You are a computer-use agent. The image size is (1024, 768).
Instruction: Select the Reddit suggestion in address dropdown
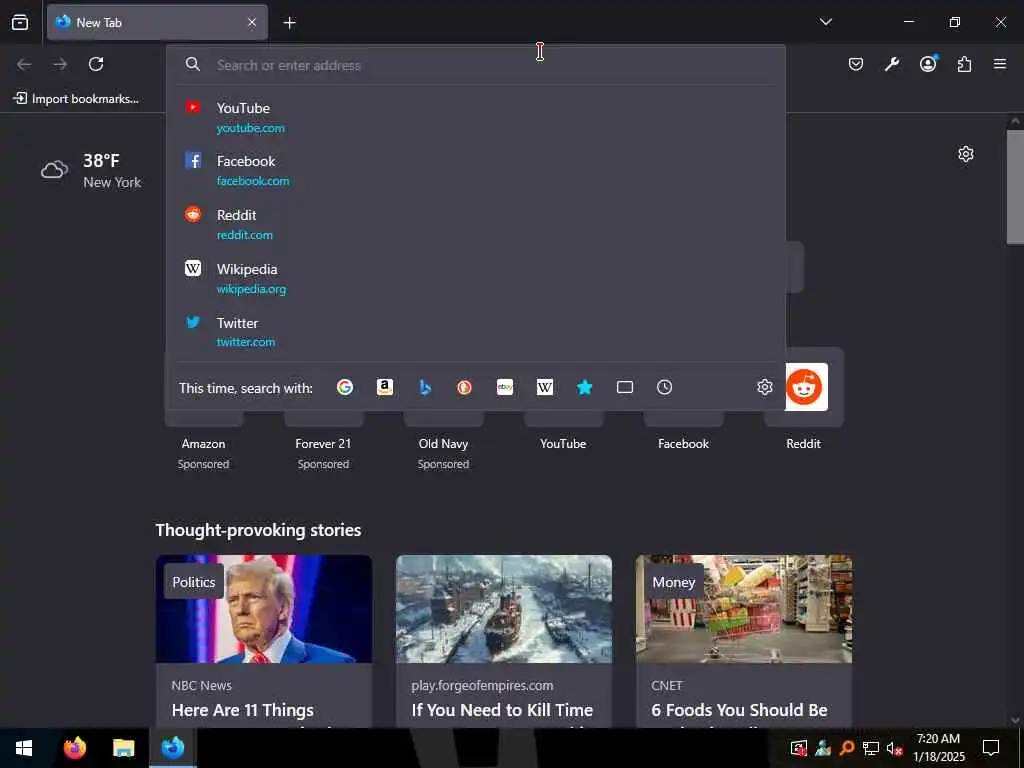(x=475, y=224)
